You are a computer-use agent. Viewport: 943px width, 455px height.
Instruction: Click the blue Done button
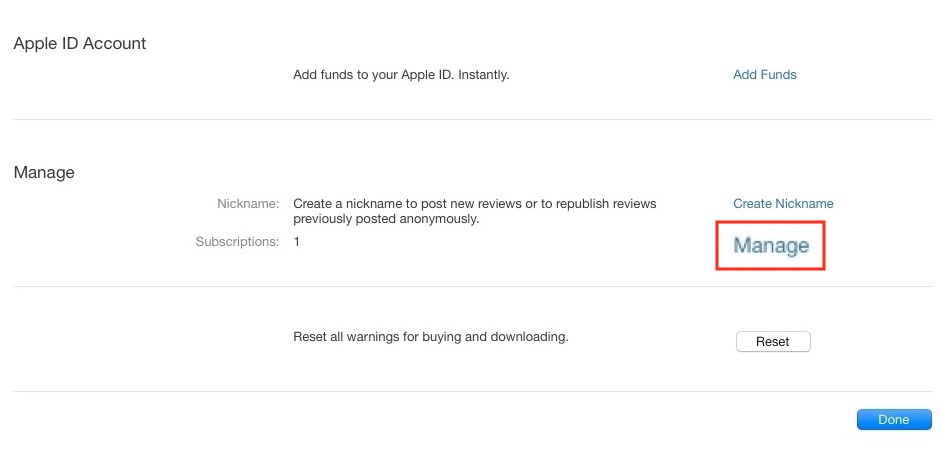893,420
